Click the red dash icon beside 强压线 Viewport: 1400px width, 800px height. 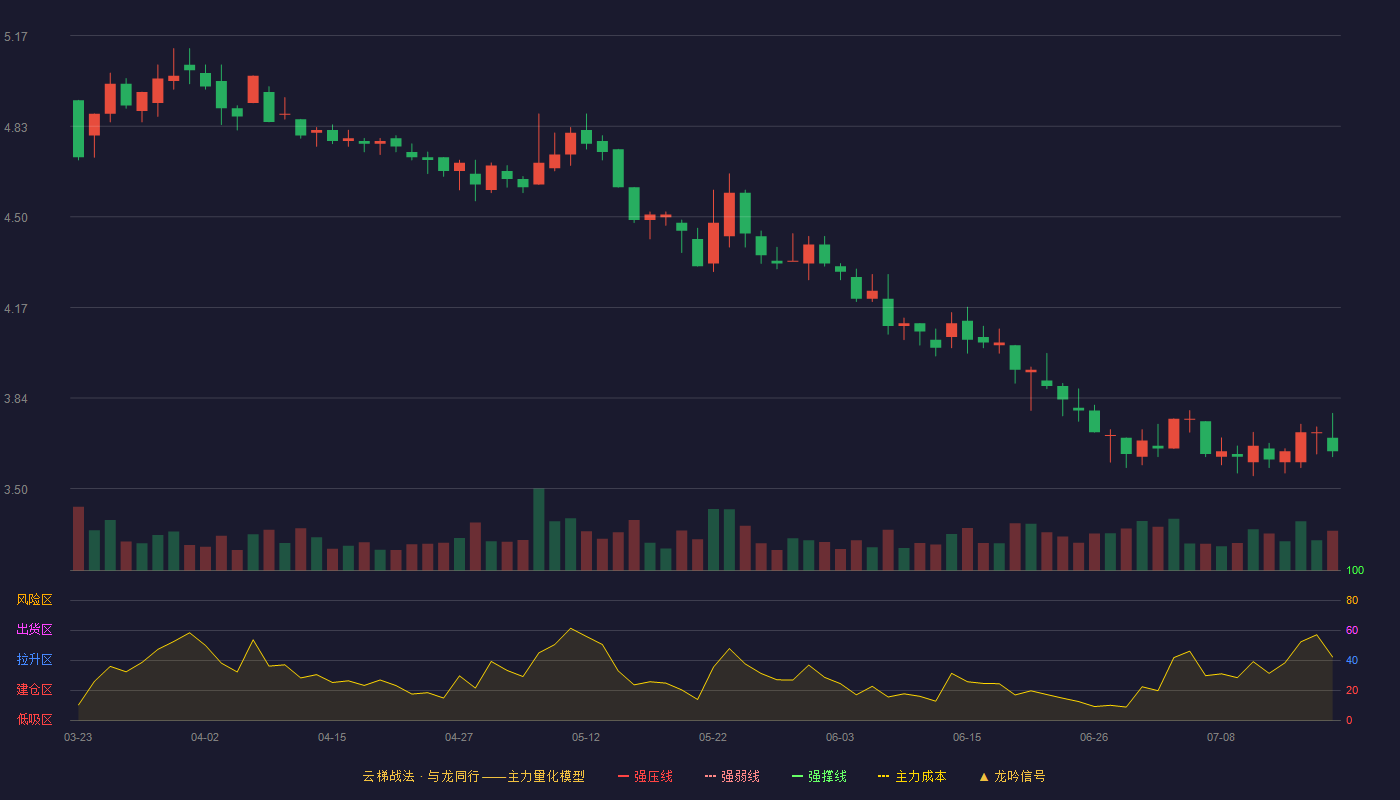point(624,776)
